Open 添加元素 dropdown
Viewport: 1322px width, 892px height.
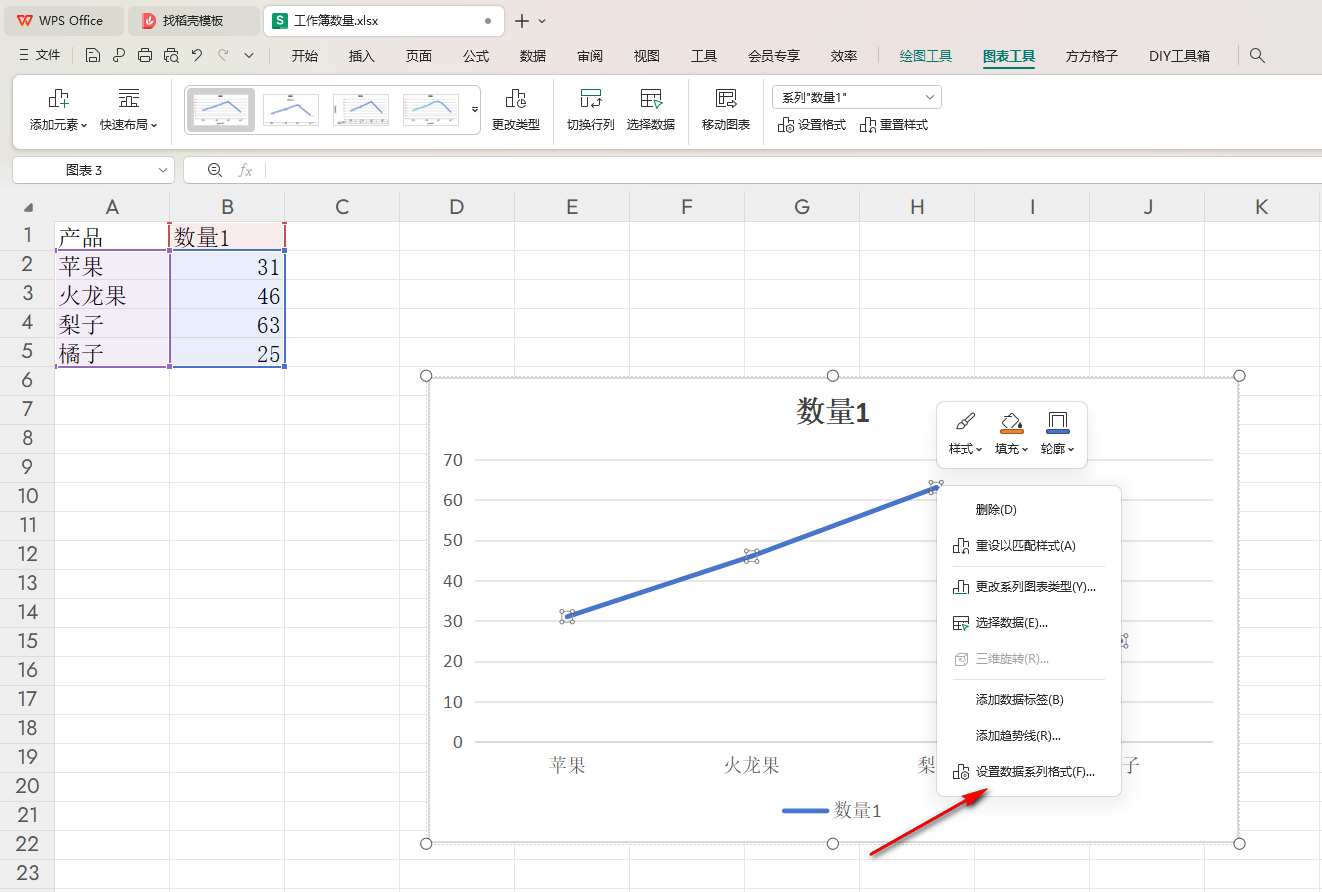pyautogui.click(x=59, y=110)
